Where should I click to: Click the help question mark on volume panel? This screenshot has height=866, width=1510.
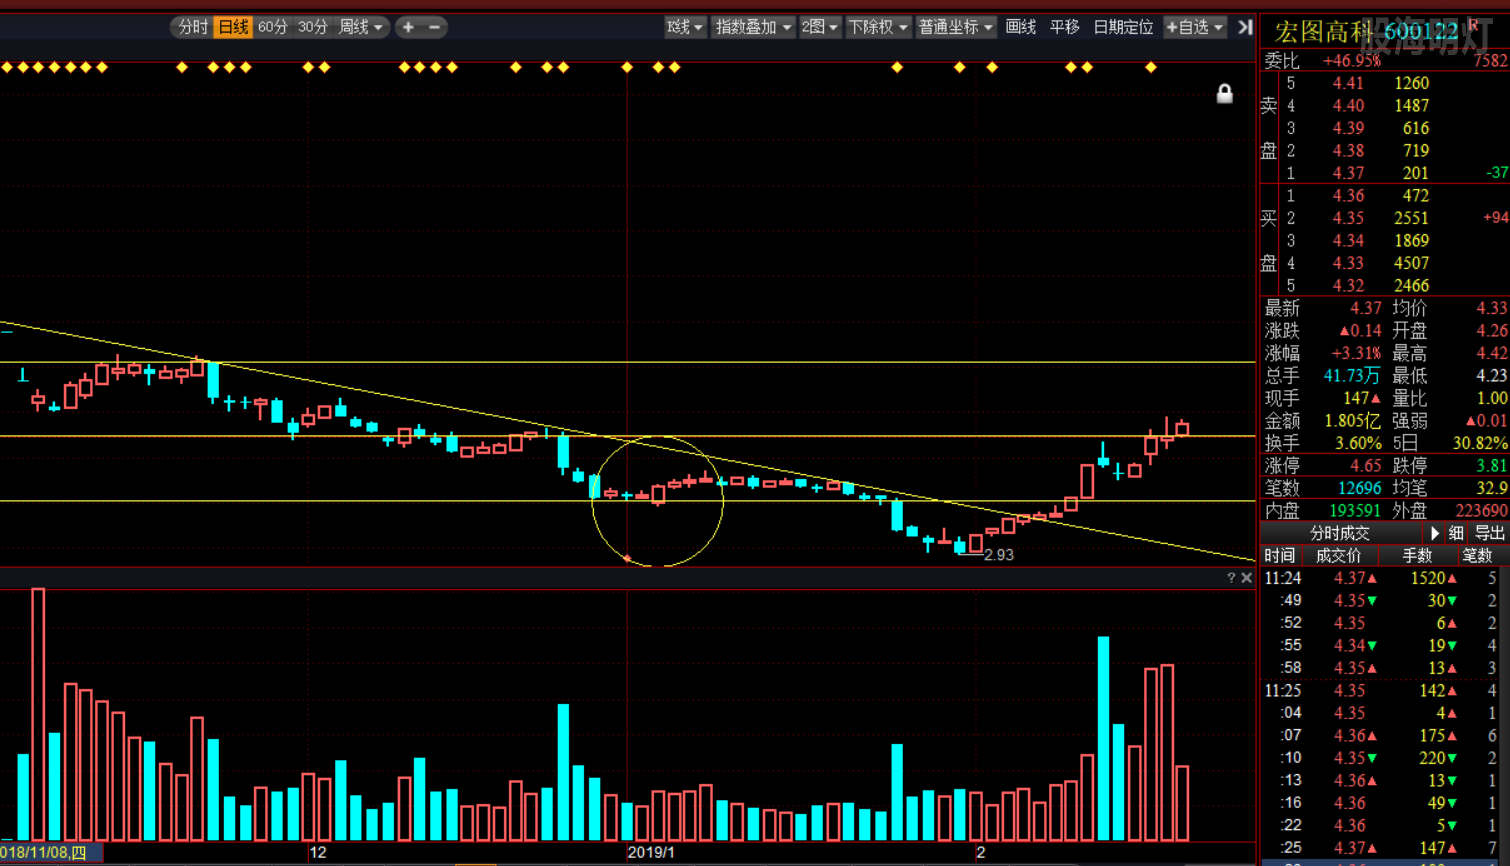[x=1231, y=578]
